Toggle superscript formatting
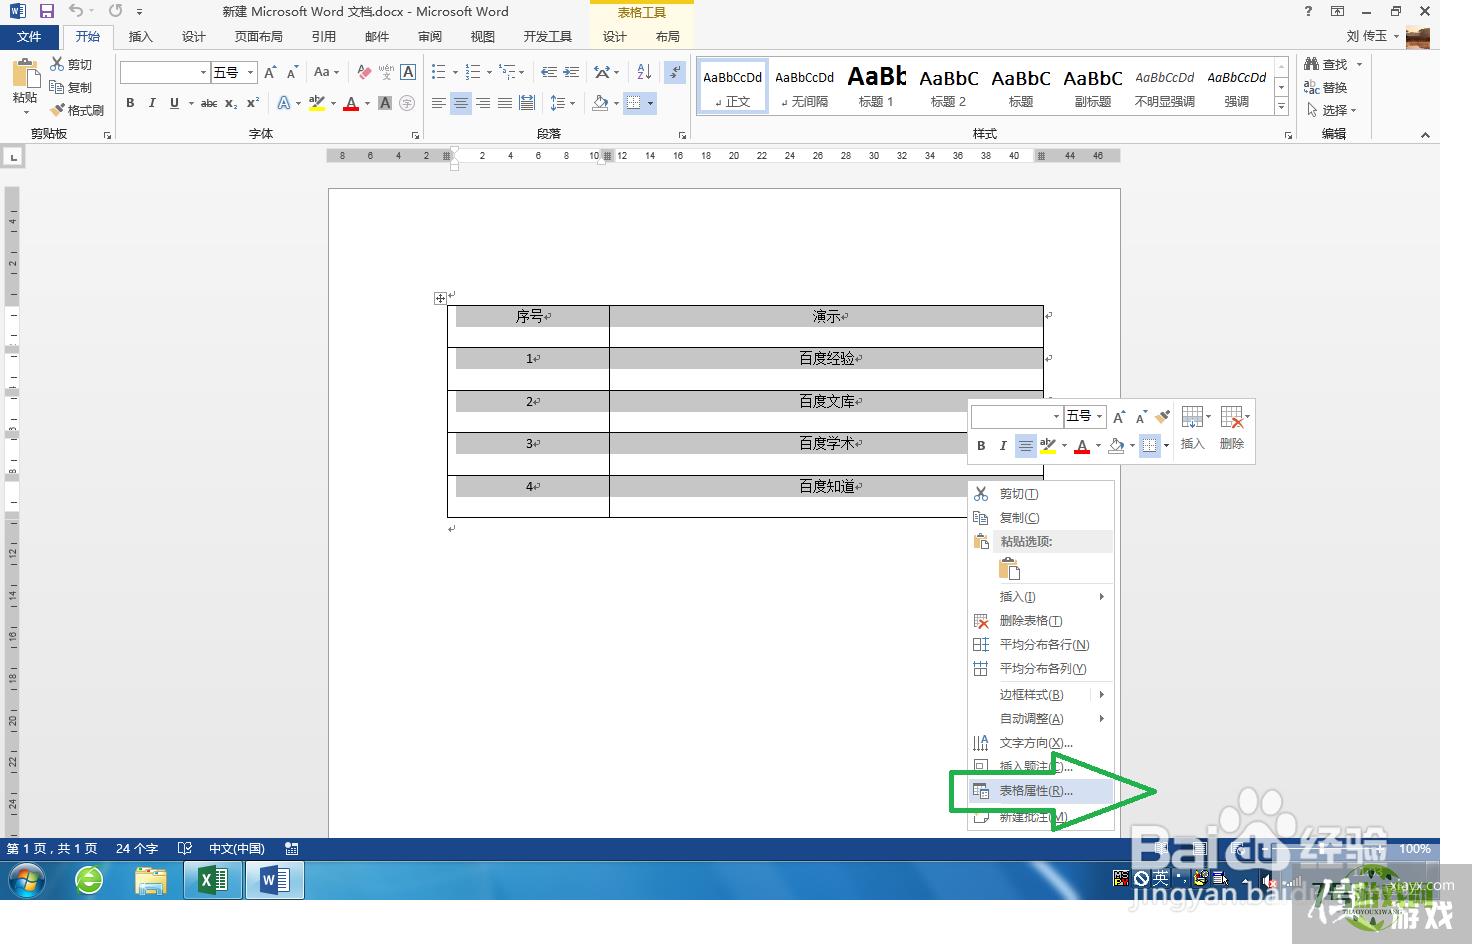The image size is (1472, 944). tap(253, 103)
